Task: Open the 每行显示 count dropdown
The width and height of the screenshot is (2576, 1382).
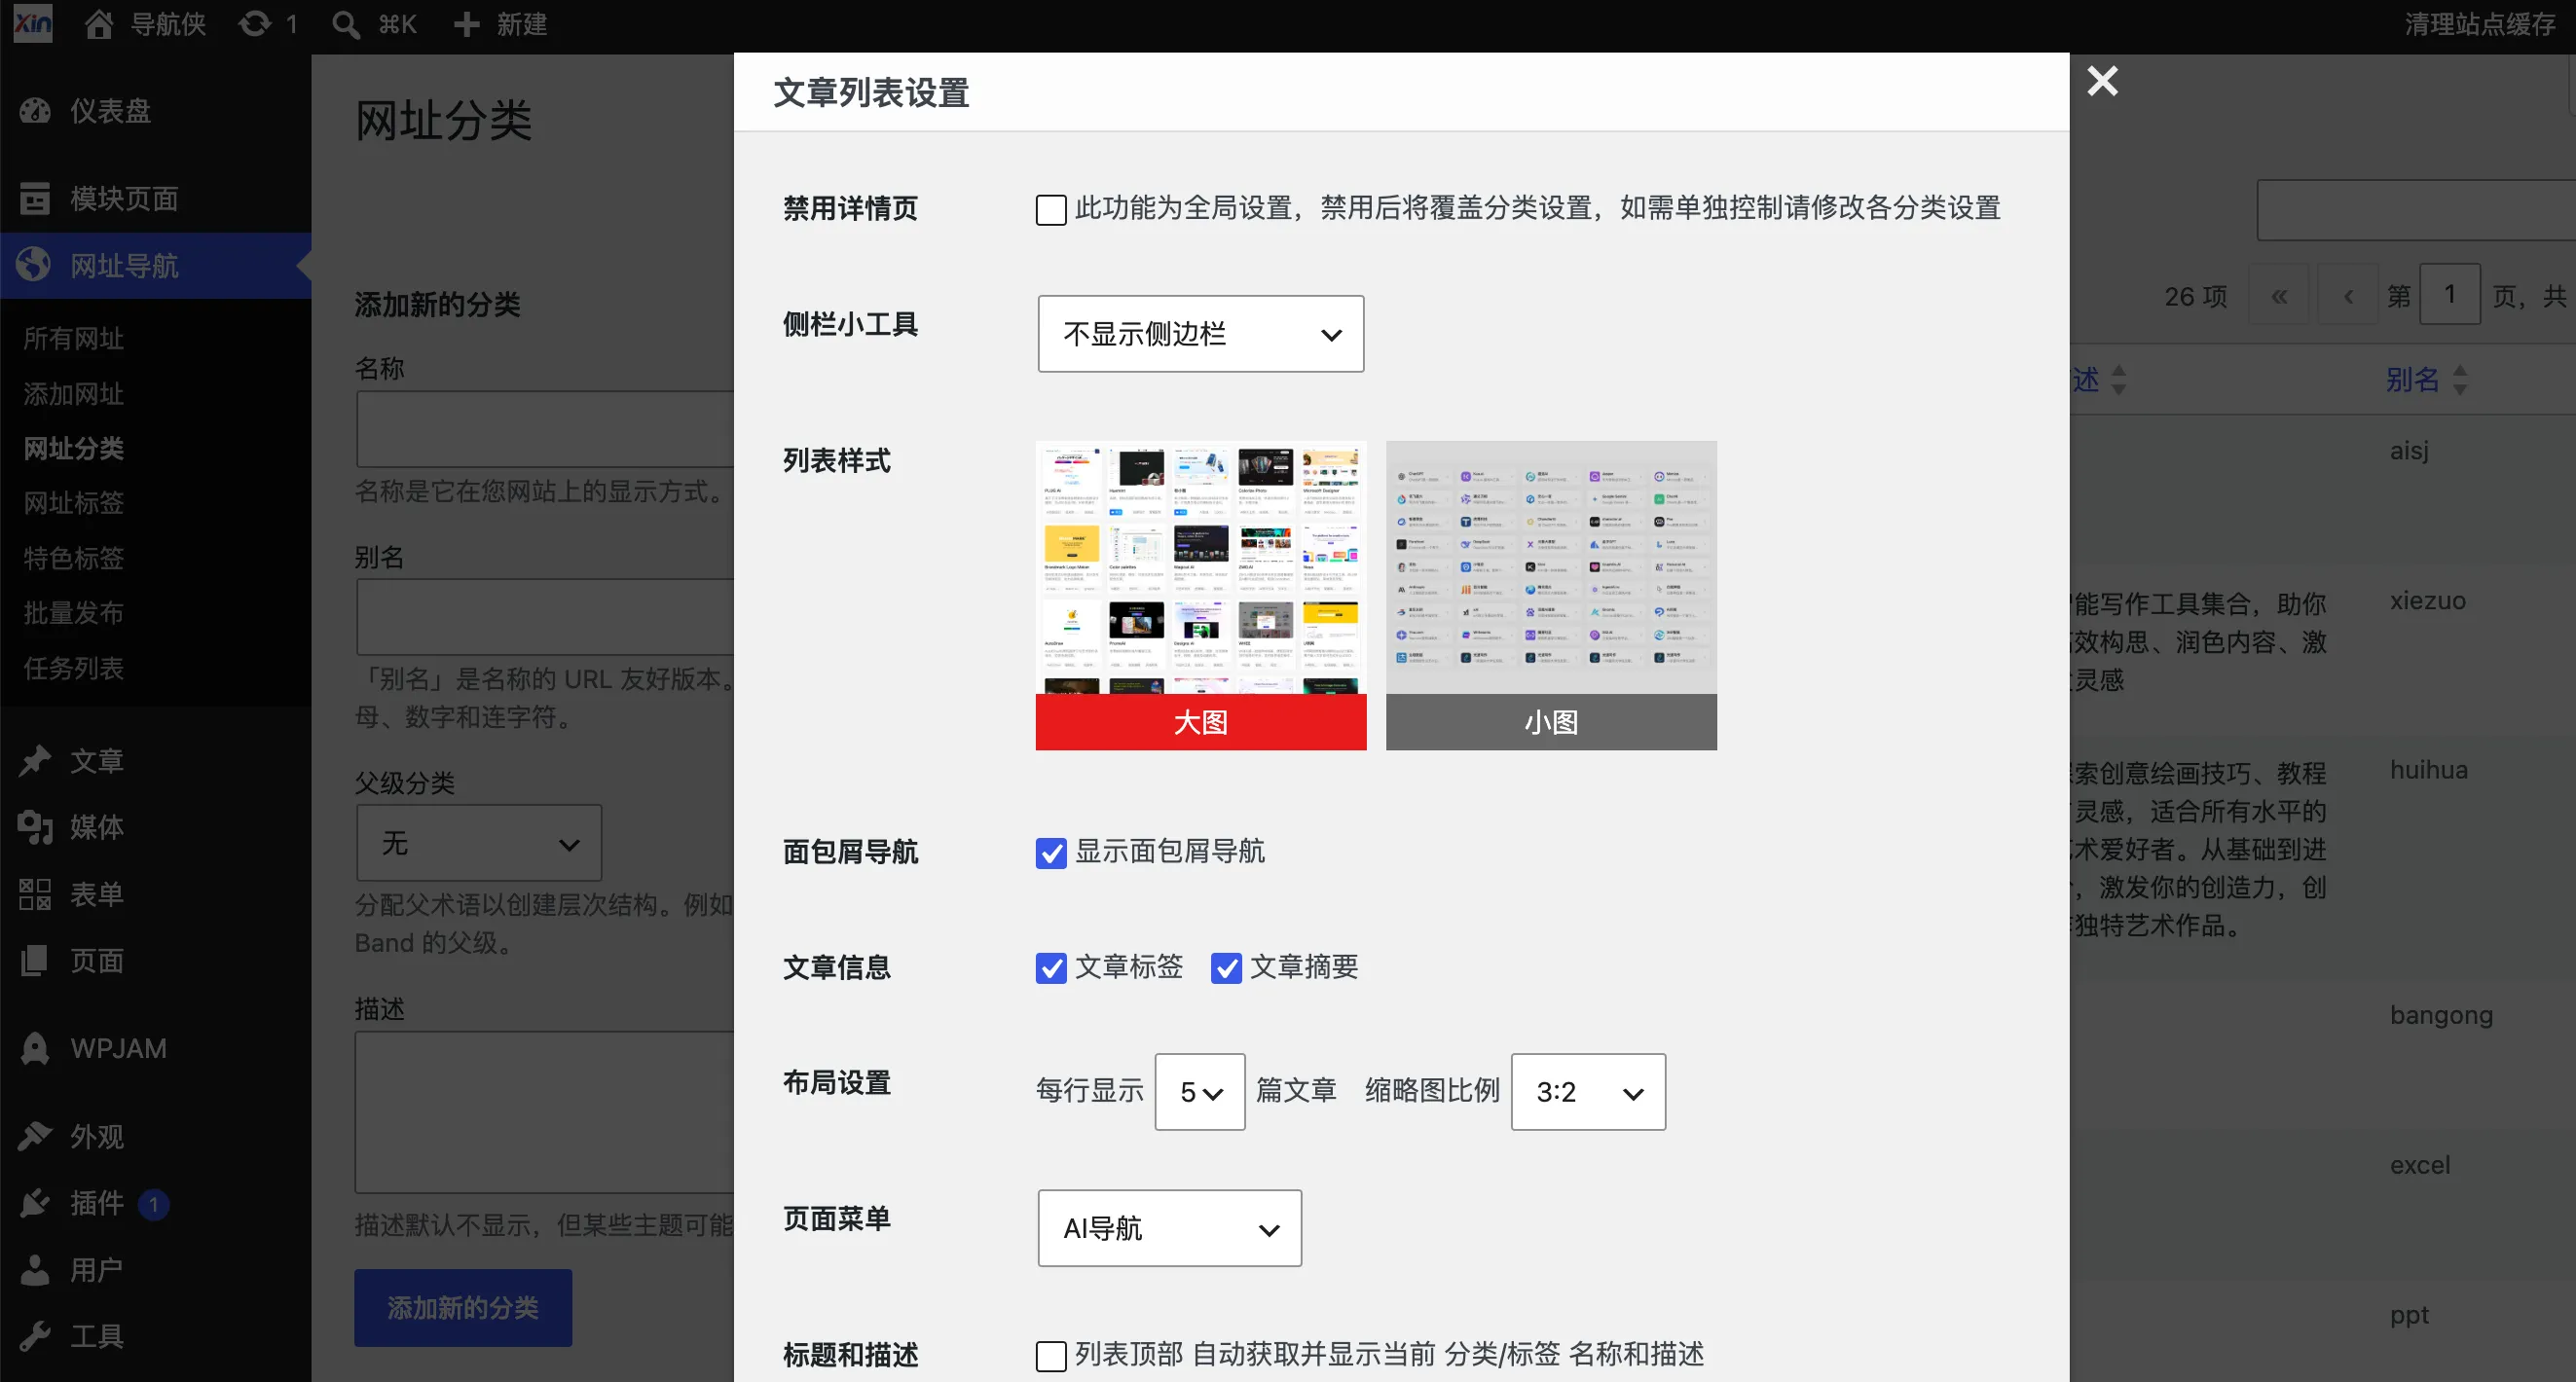Action: pyautogui.click(x=1200, y=1092)
